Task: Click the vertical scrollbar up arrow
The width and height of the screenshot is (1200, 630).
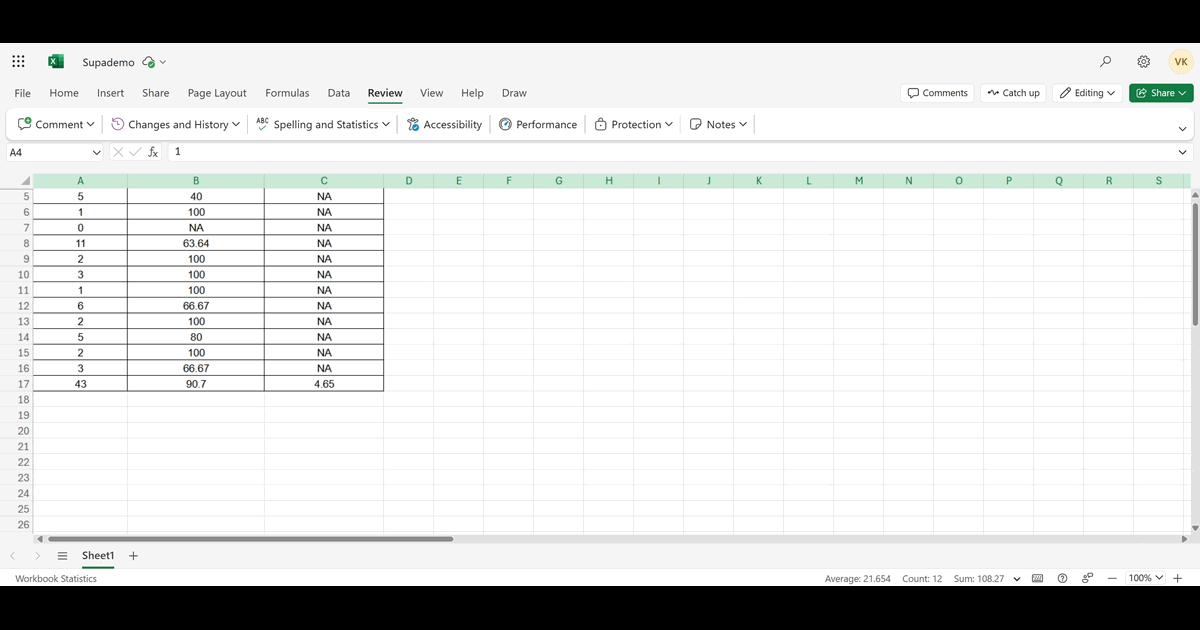Action: (x=1195, y=193)
